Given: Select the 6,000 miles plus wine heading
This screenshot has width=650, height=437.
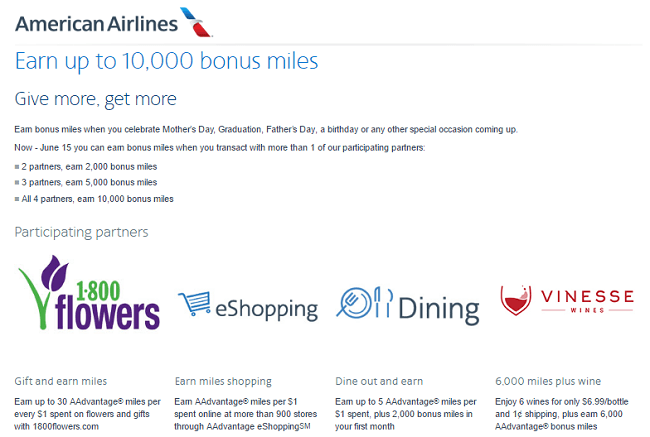Looking at the screenshot, I should click(548, 381).
